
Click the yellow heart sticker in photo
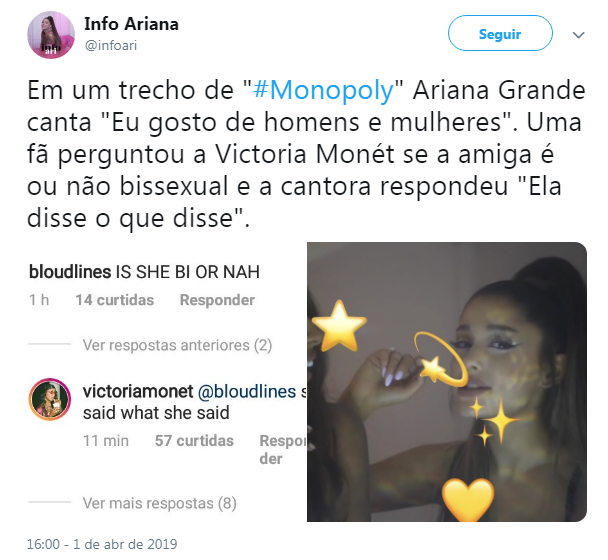click(468, 500)
